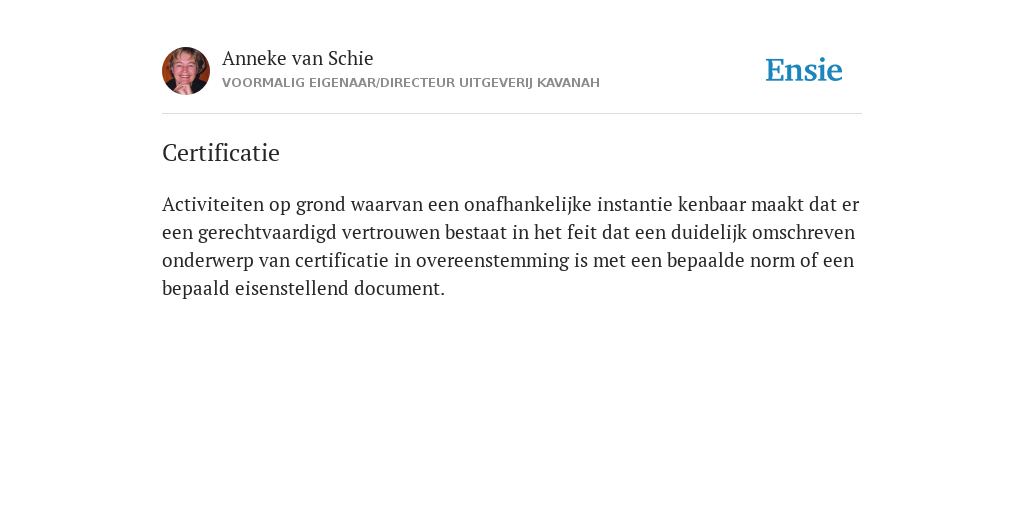Open the Ensie logo link
The height and width of the screenshot is (512, 1024).
(804, 70)
